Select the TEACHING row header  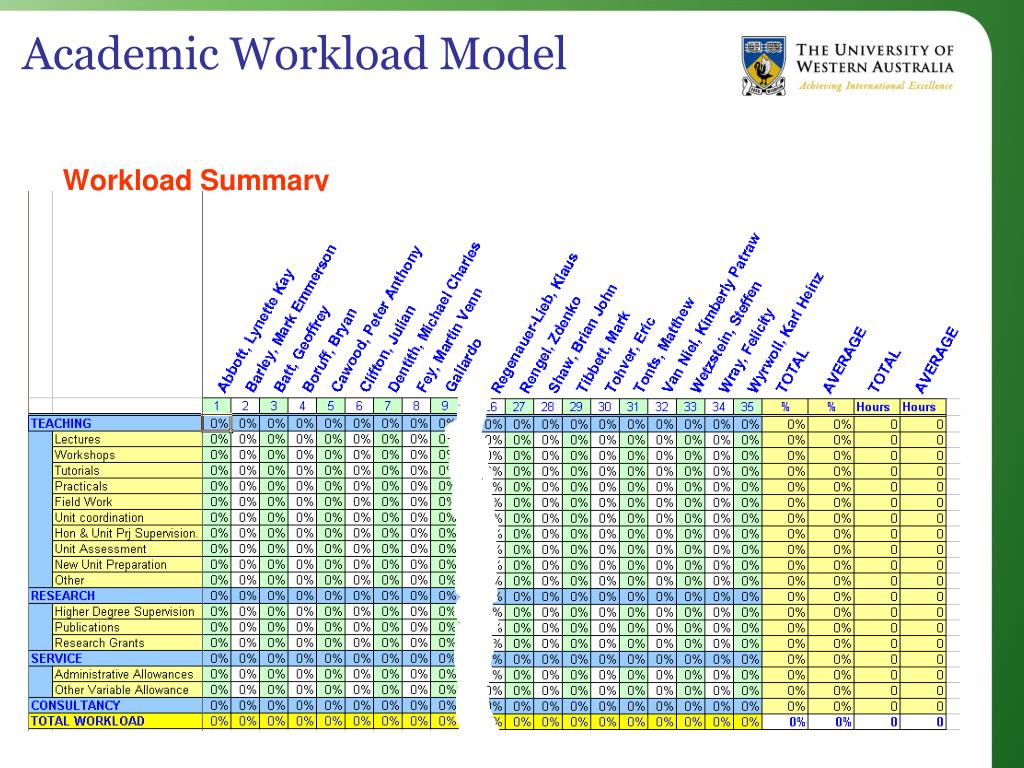116,423
